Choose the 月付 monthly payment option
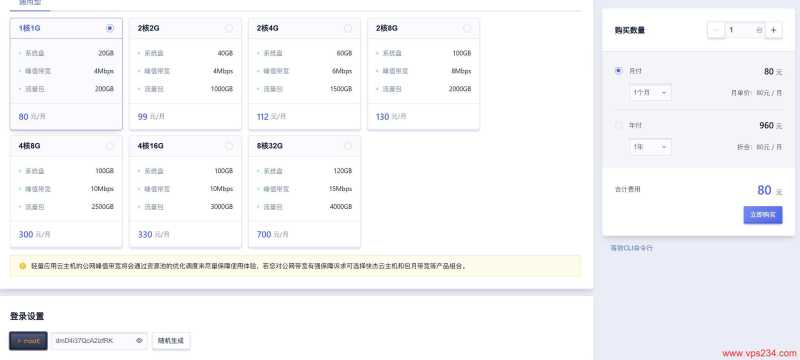Viewport: 800px width, 360px height. coord(619,71)
